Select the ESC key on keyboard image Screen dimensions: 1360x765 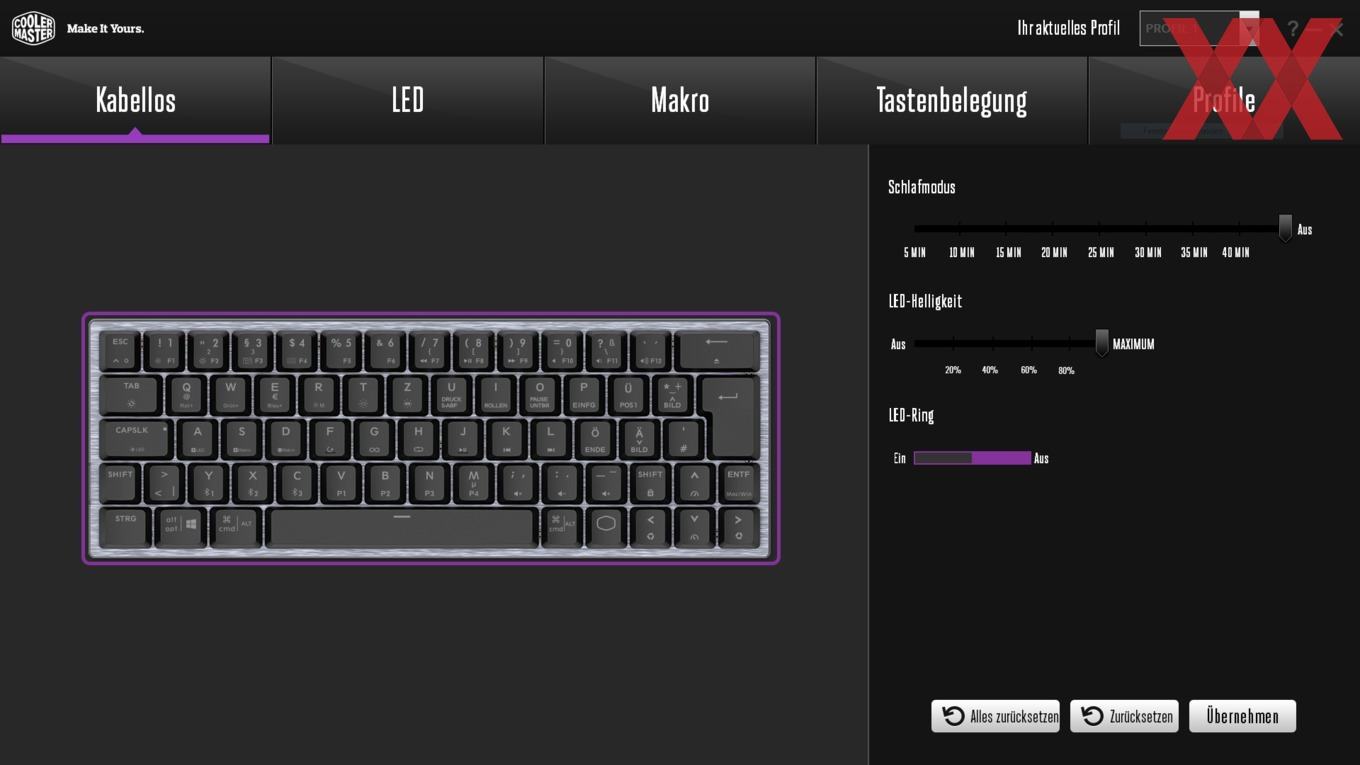tap(120, 350)
